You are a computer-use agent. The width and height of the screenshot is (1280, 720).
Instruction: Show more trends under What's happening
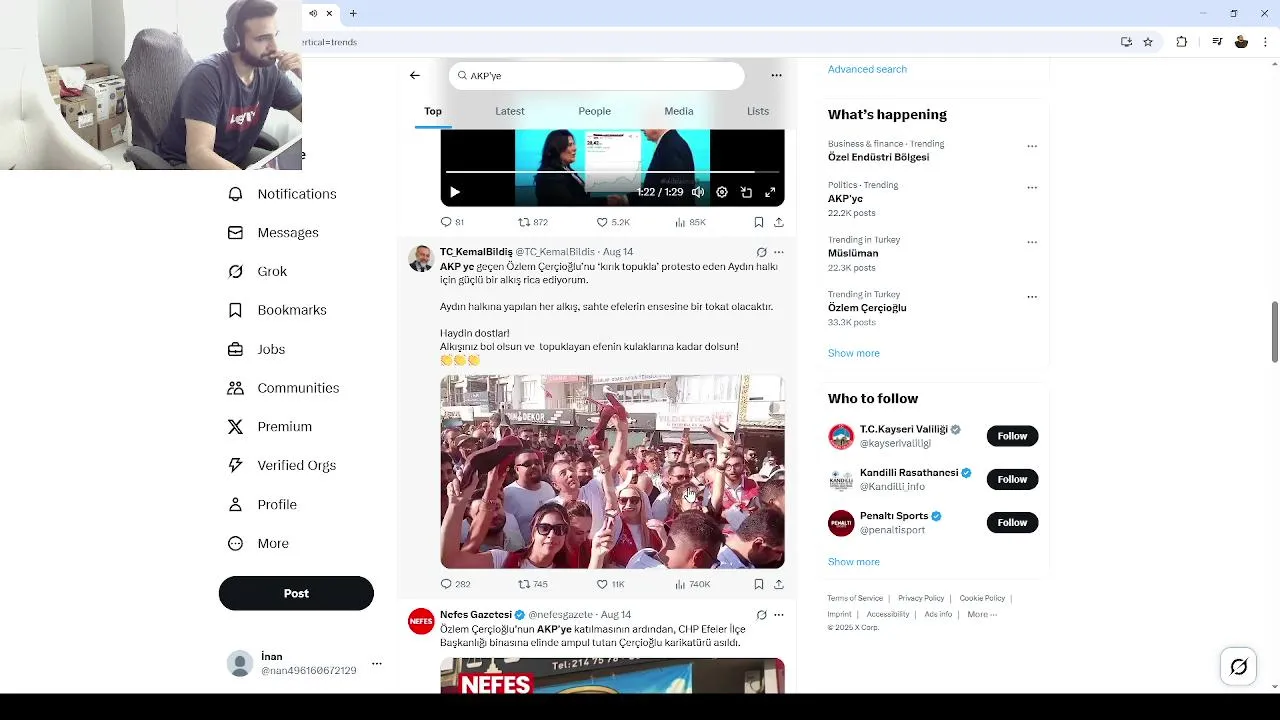(x=854, y=353)
